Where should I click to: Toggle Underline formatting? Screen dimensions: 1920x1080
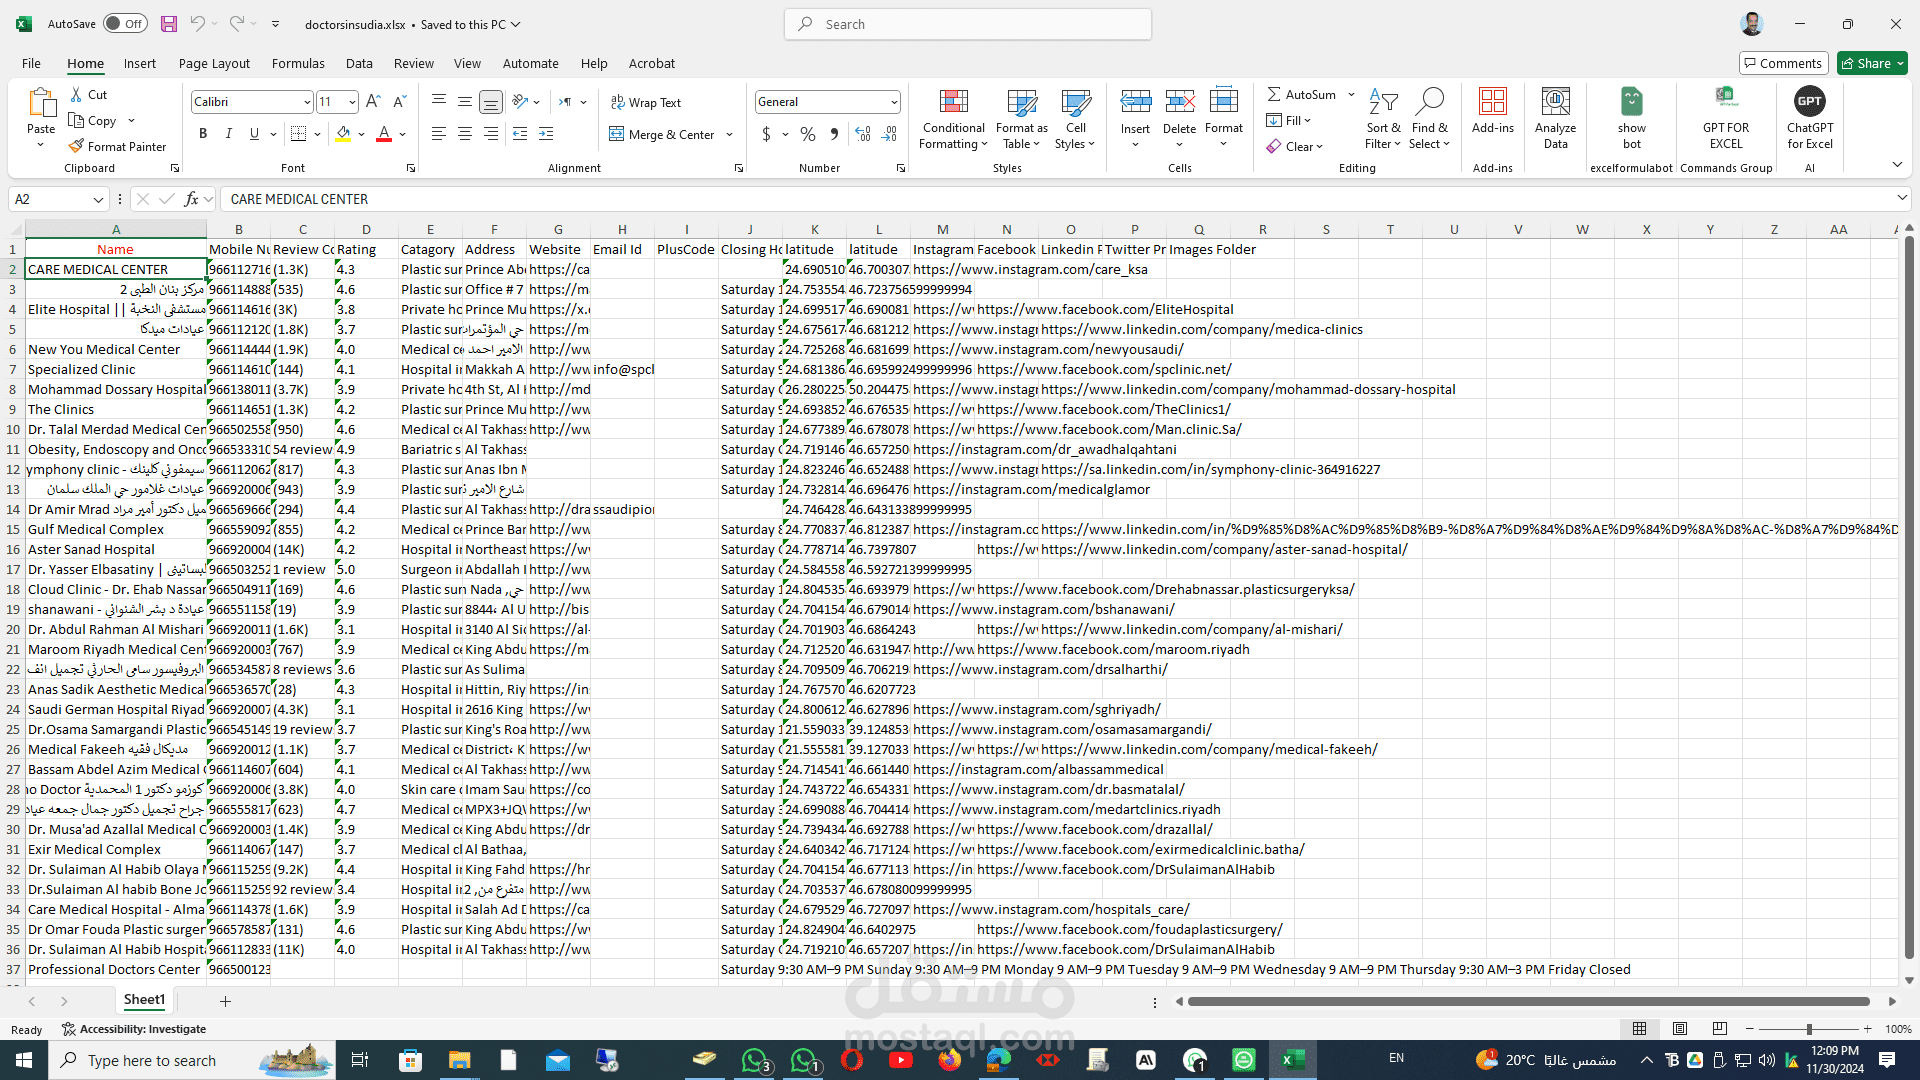(254, 133)
